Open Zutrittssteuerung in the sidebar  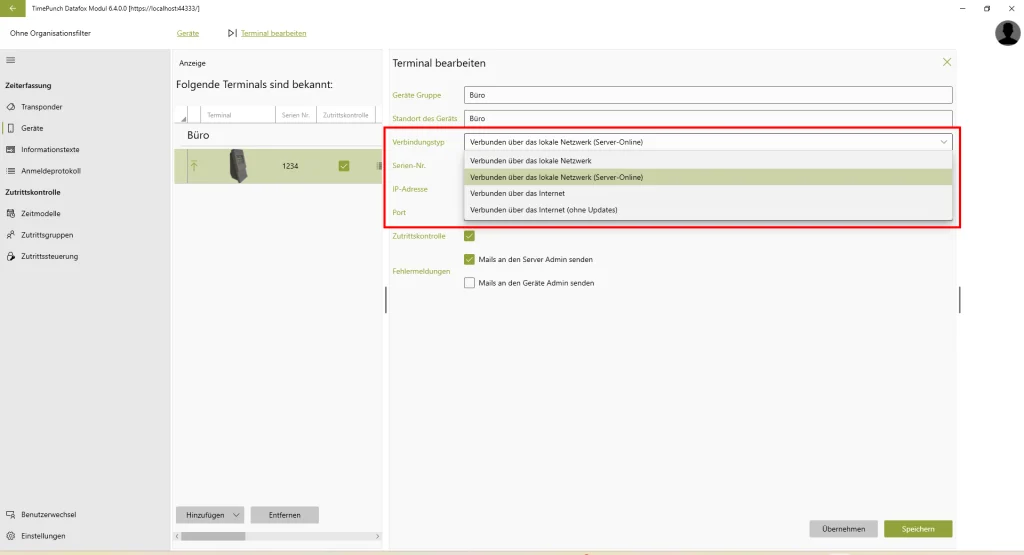point(49,257)
